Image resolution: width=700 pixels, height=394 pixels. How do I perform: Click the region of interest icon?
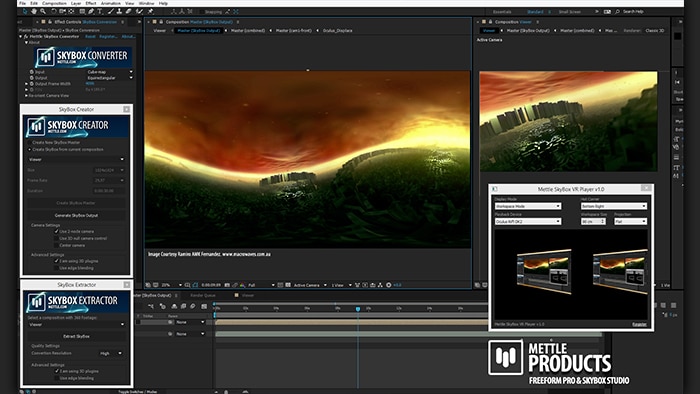pyautogui.click(x=279, y=285)
